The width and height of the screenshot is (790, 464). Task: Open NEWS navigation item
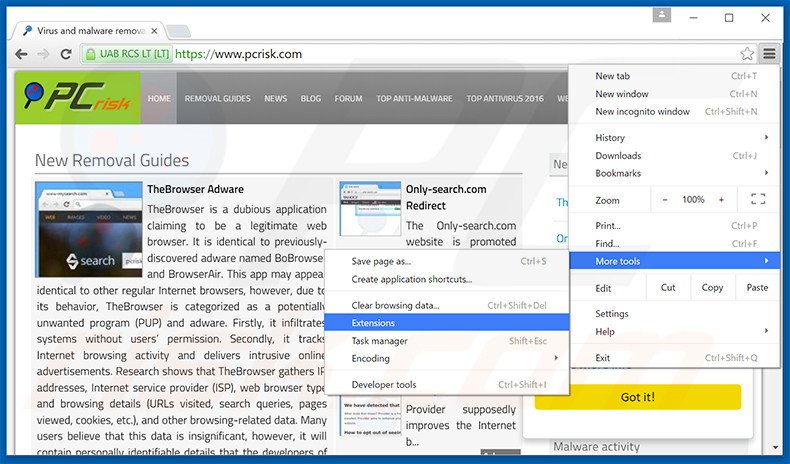(276, 98)
